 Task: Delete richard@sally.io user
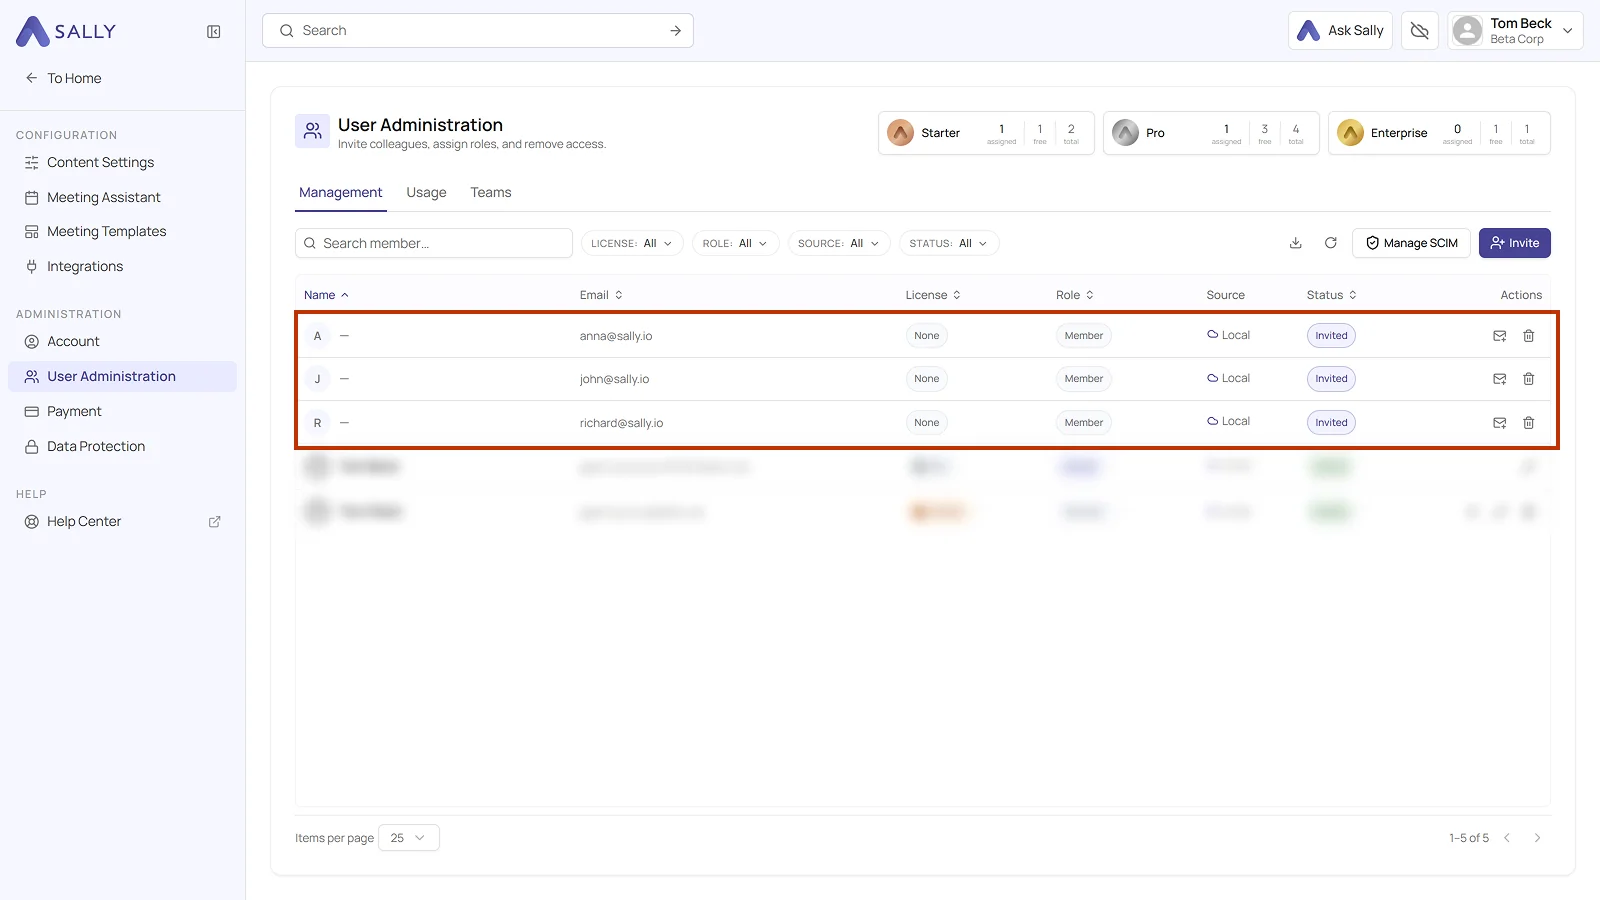(1529, 423)
